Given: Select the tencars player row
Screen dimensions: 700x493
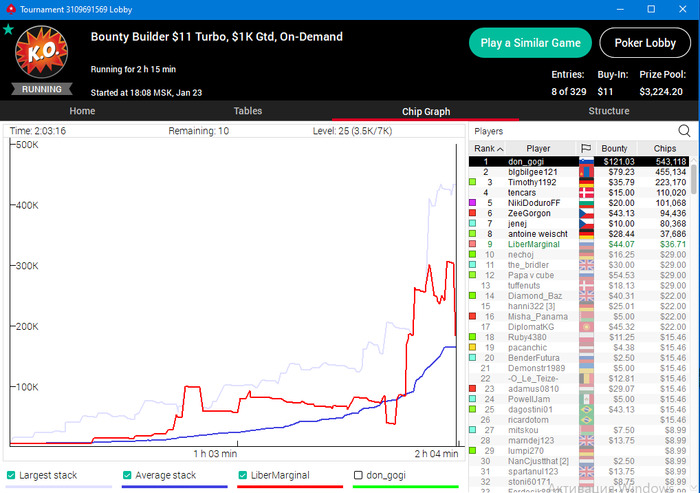Looking at the screenshot, I should [x=579, y=192].
